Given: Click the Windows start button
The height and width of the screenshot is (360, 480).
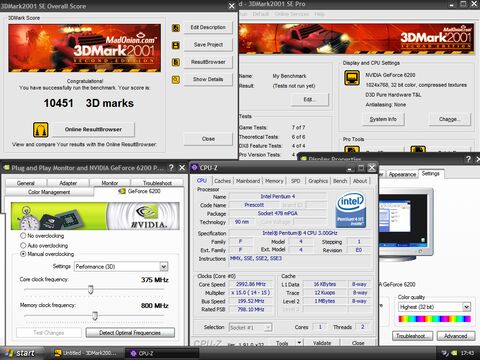Looking at the screenshot, I should click(x=20, y=353).
